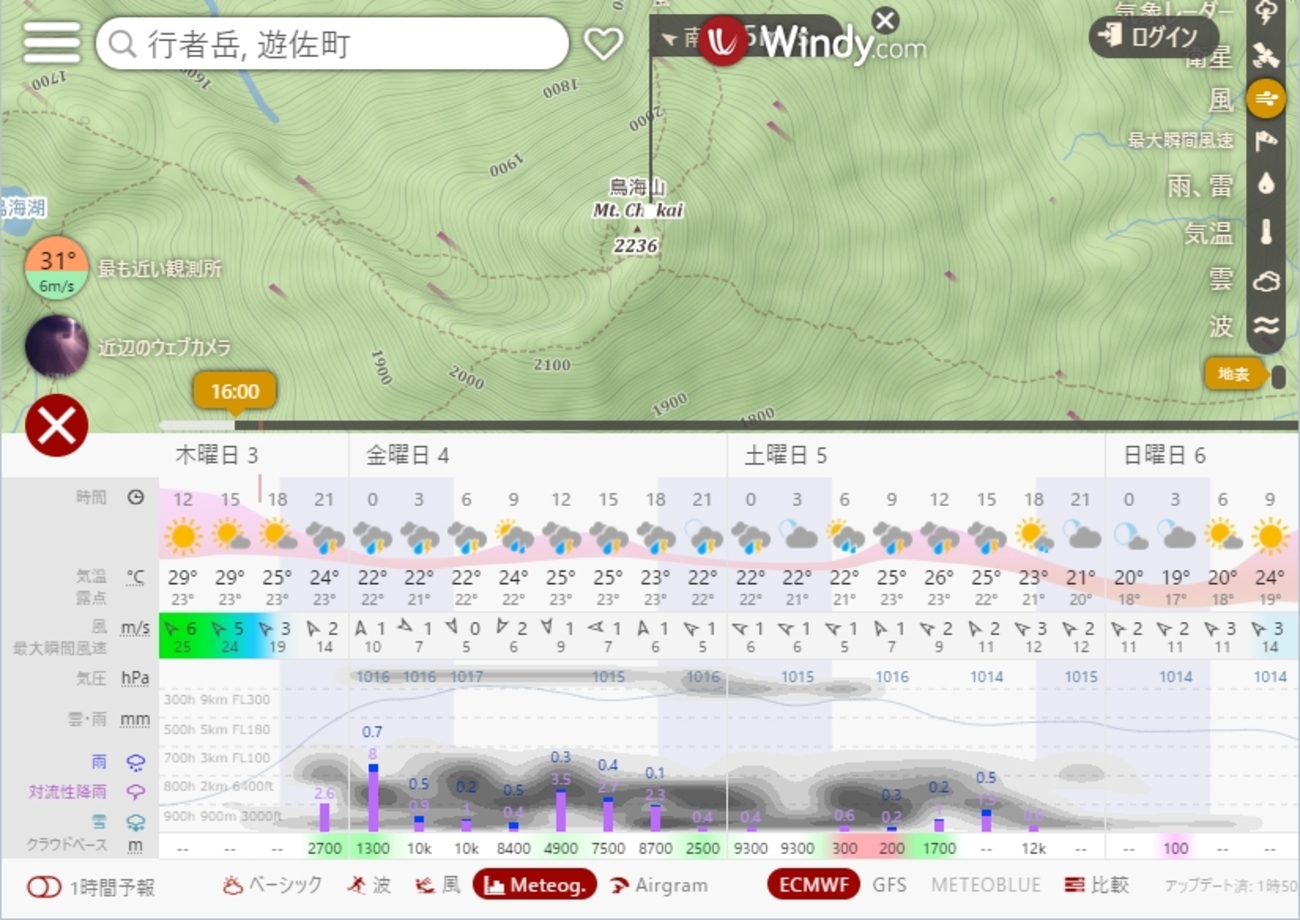
Task: Select the satellite layer icon
Action: (1266, 56)
